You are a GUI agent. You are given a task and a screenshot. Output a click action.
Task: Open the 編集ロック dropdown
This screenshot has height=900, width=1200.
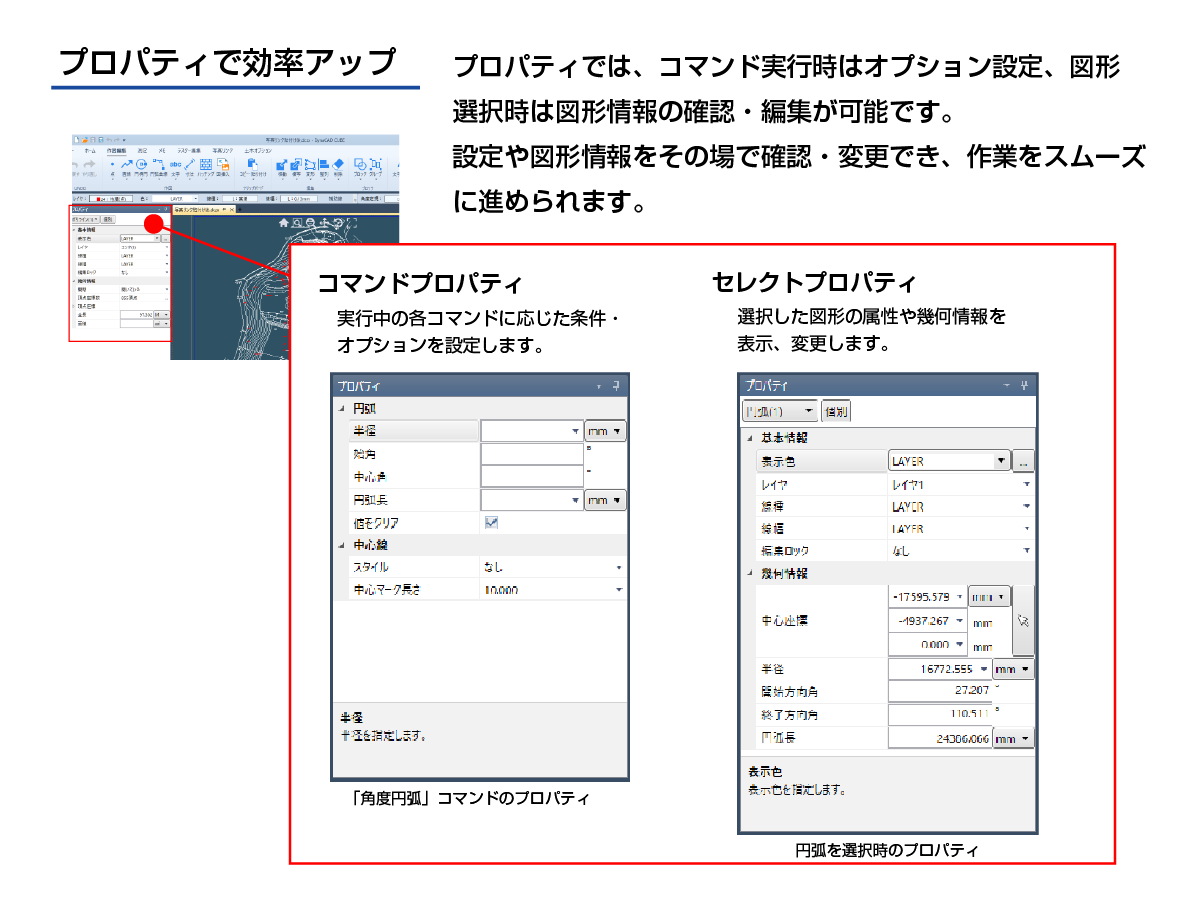point(1026,551)
